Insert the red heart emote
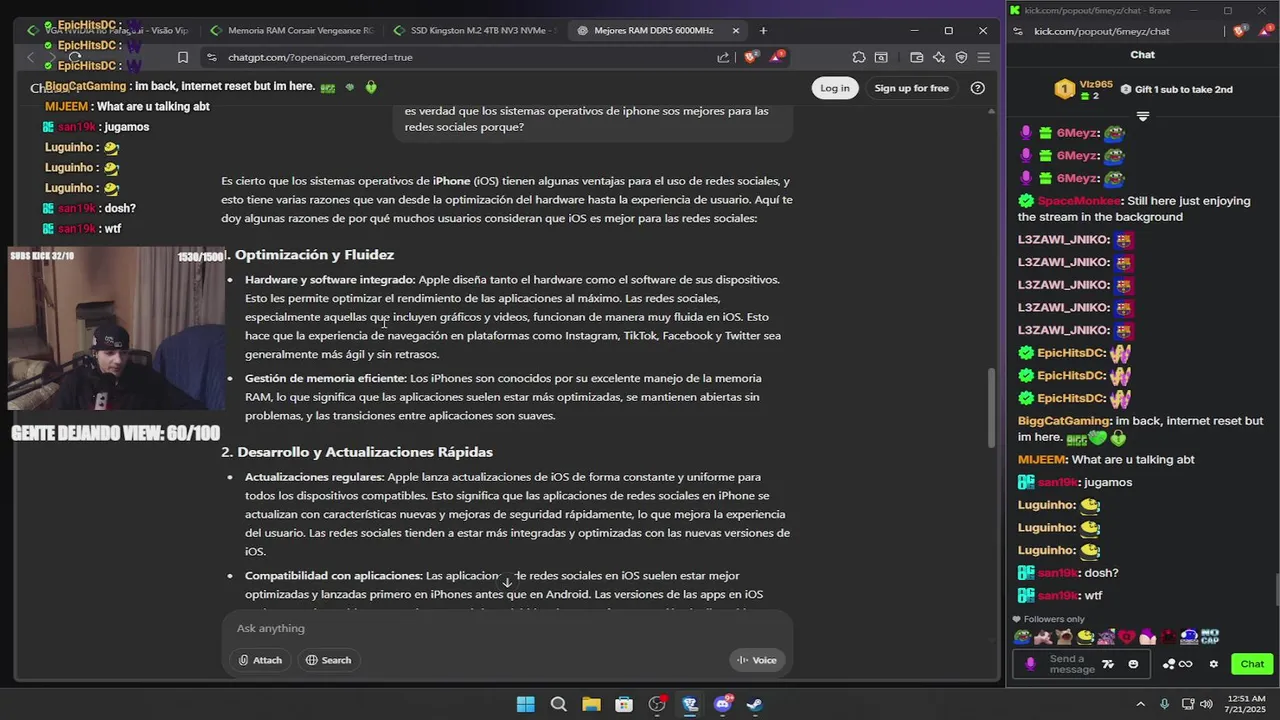The width and height of the screenshot is (1280, 720). pos(1127,637)
